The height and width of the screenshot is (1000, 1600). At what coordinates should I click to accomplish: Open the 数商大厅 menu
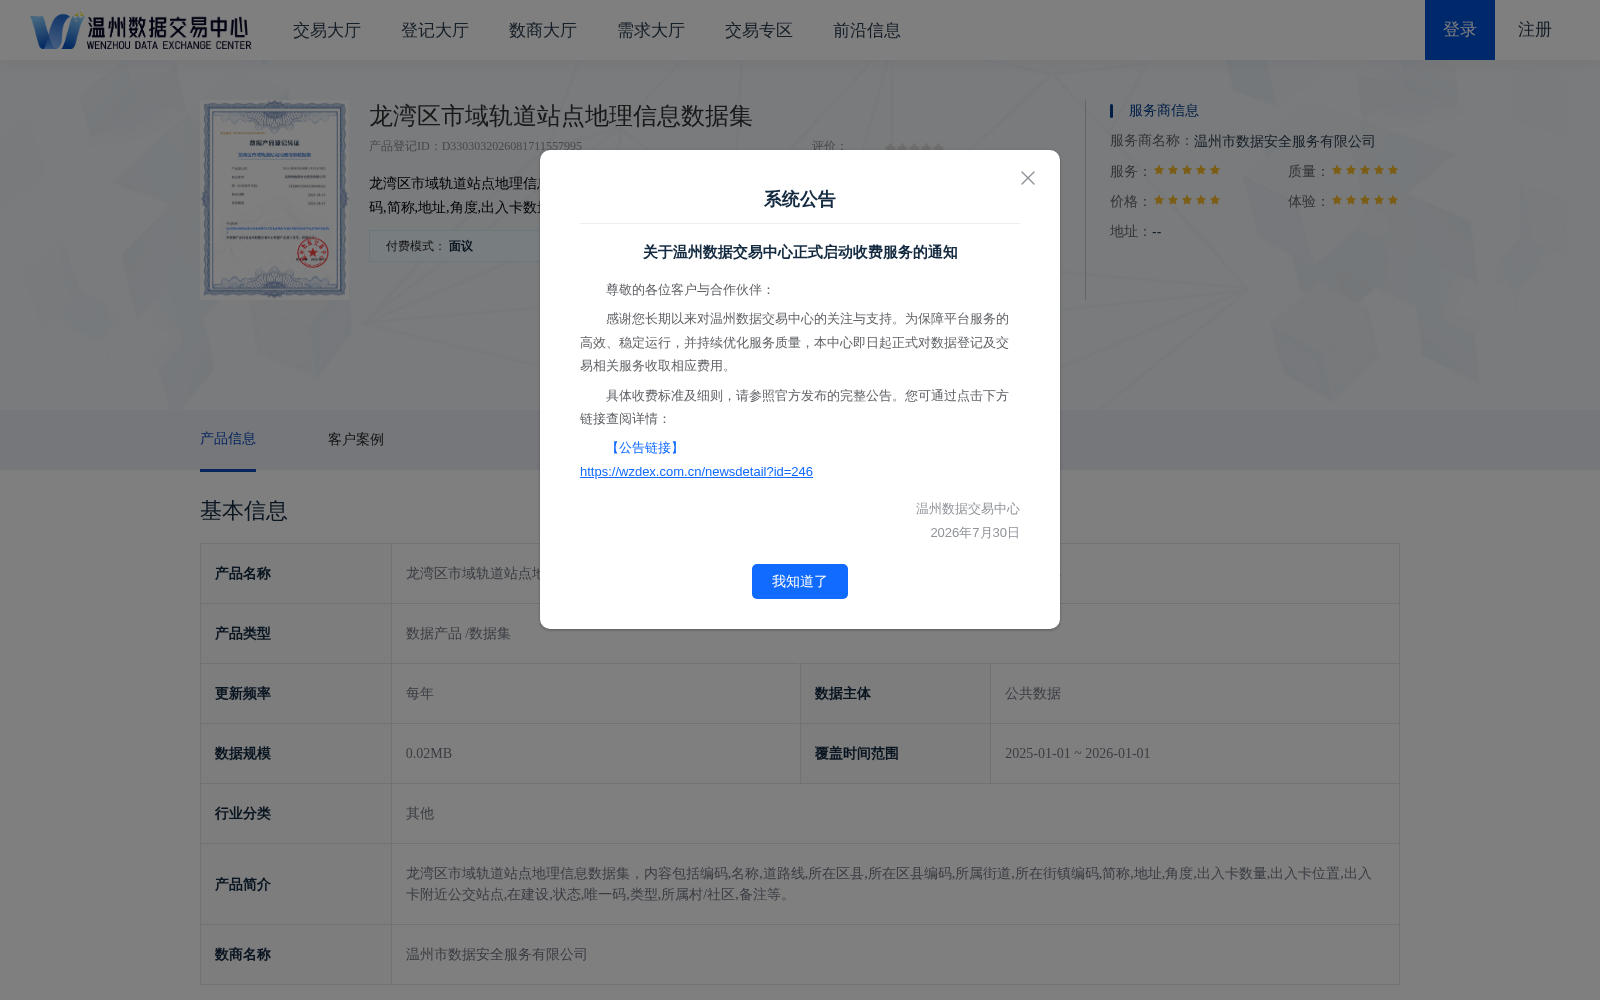pyautogui.click(x=543, y=30)
